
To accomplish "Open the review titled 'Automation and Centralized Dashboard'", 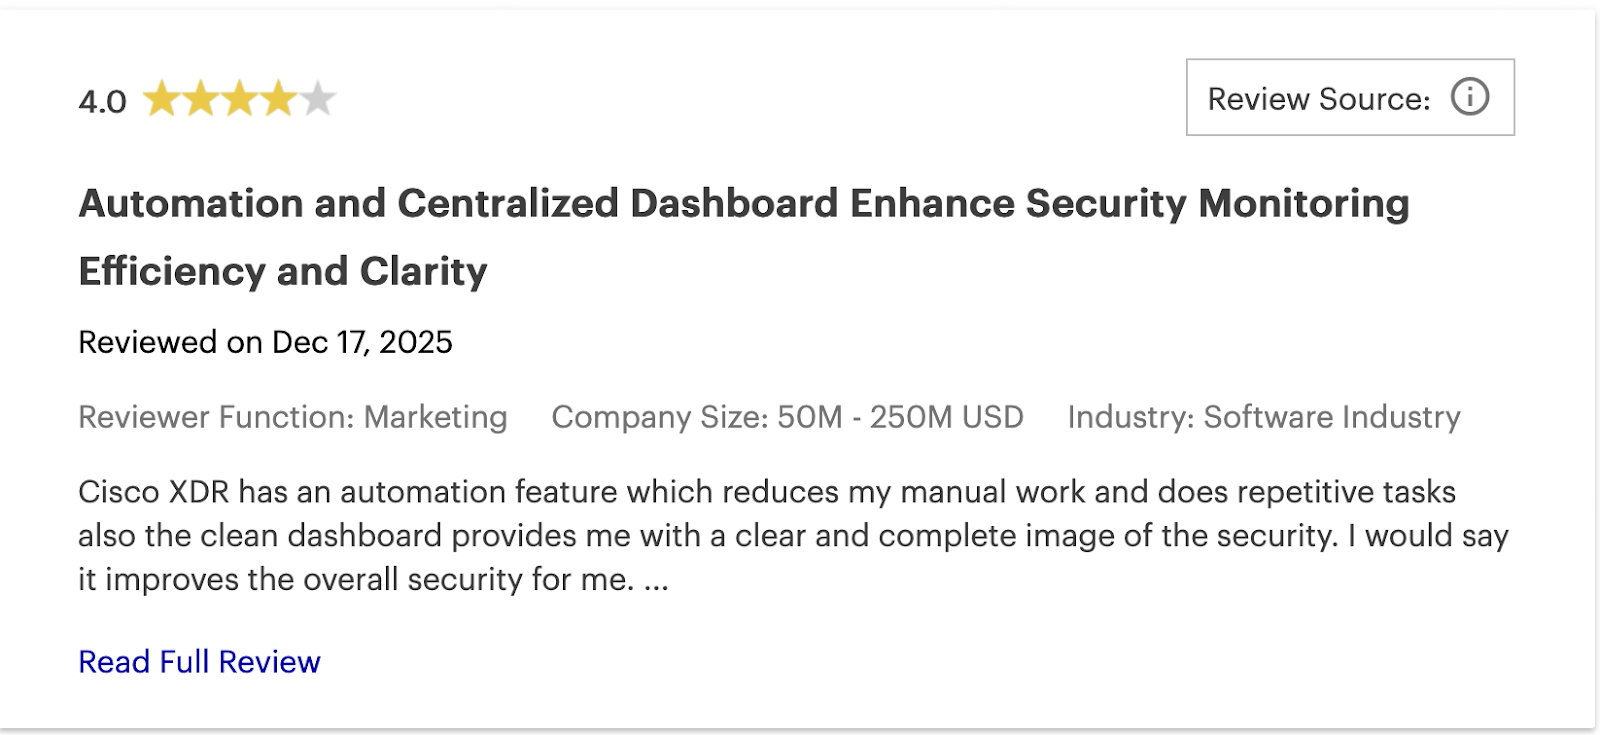I will click(744, 203).
